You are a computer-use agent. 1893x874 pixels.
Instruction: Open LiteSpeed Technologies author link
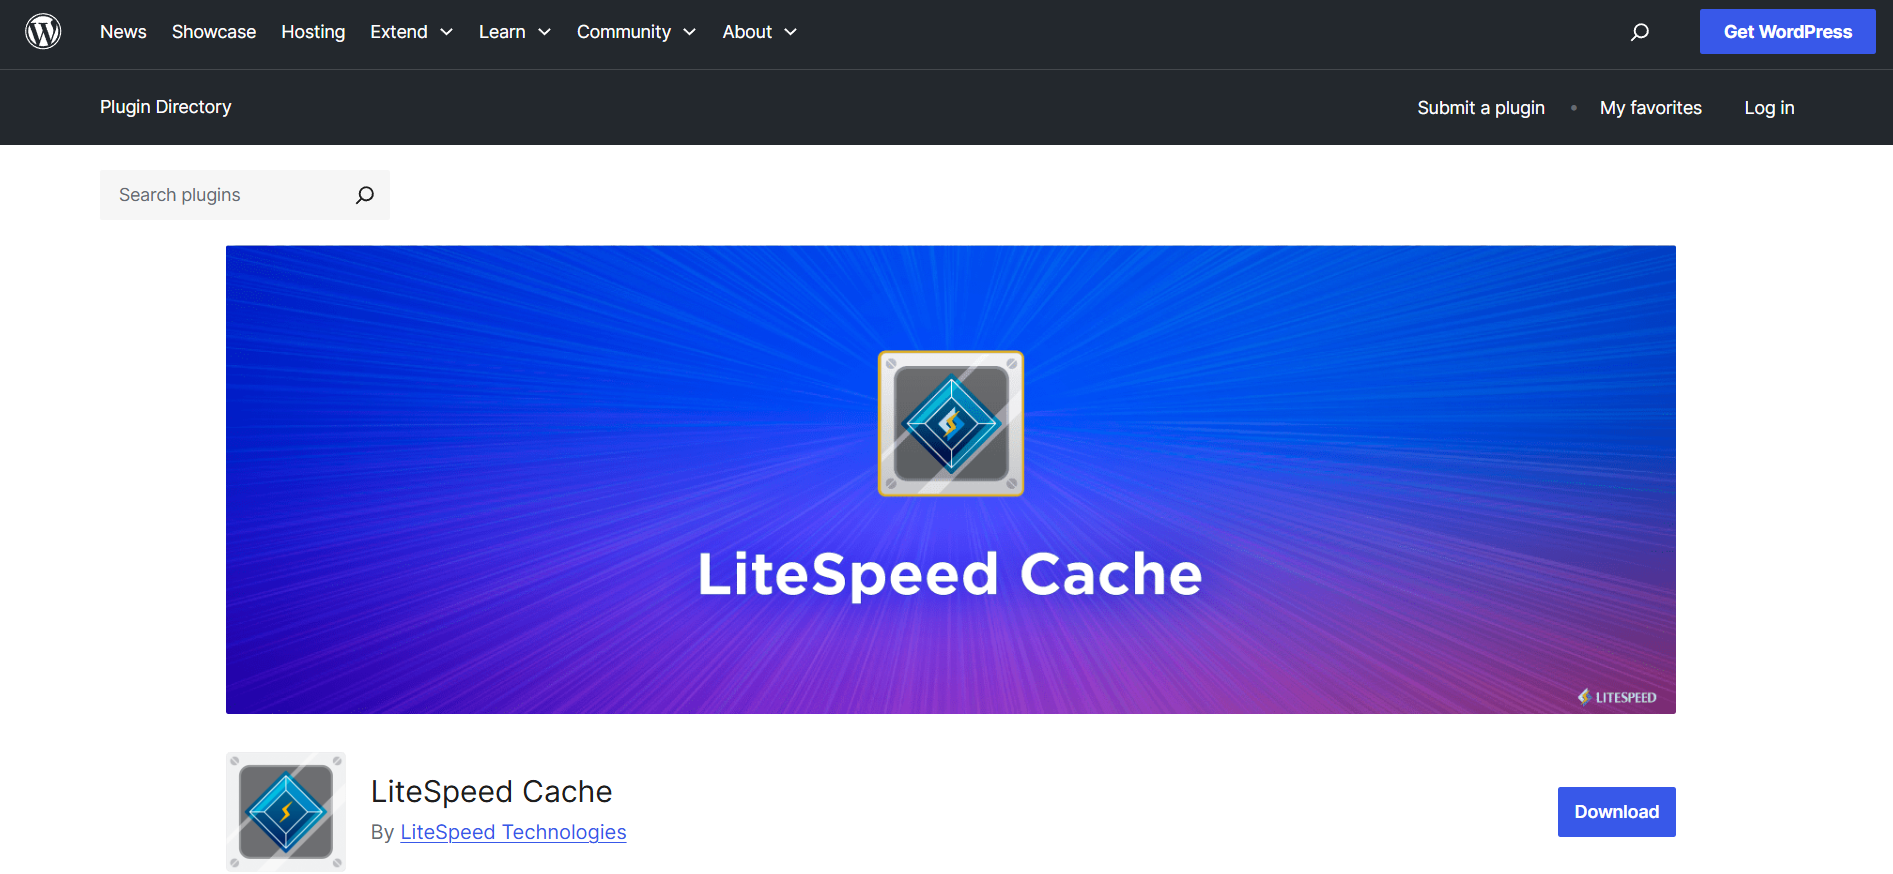click(x=513, y=832)
